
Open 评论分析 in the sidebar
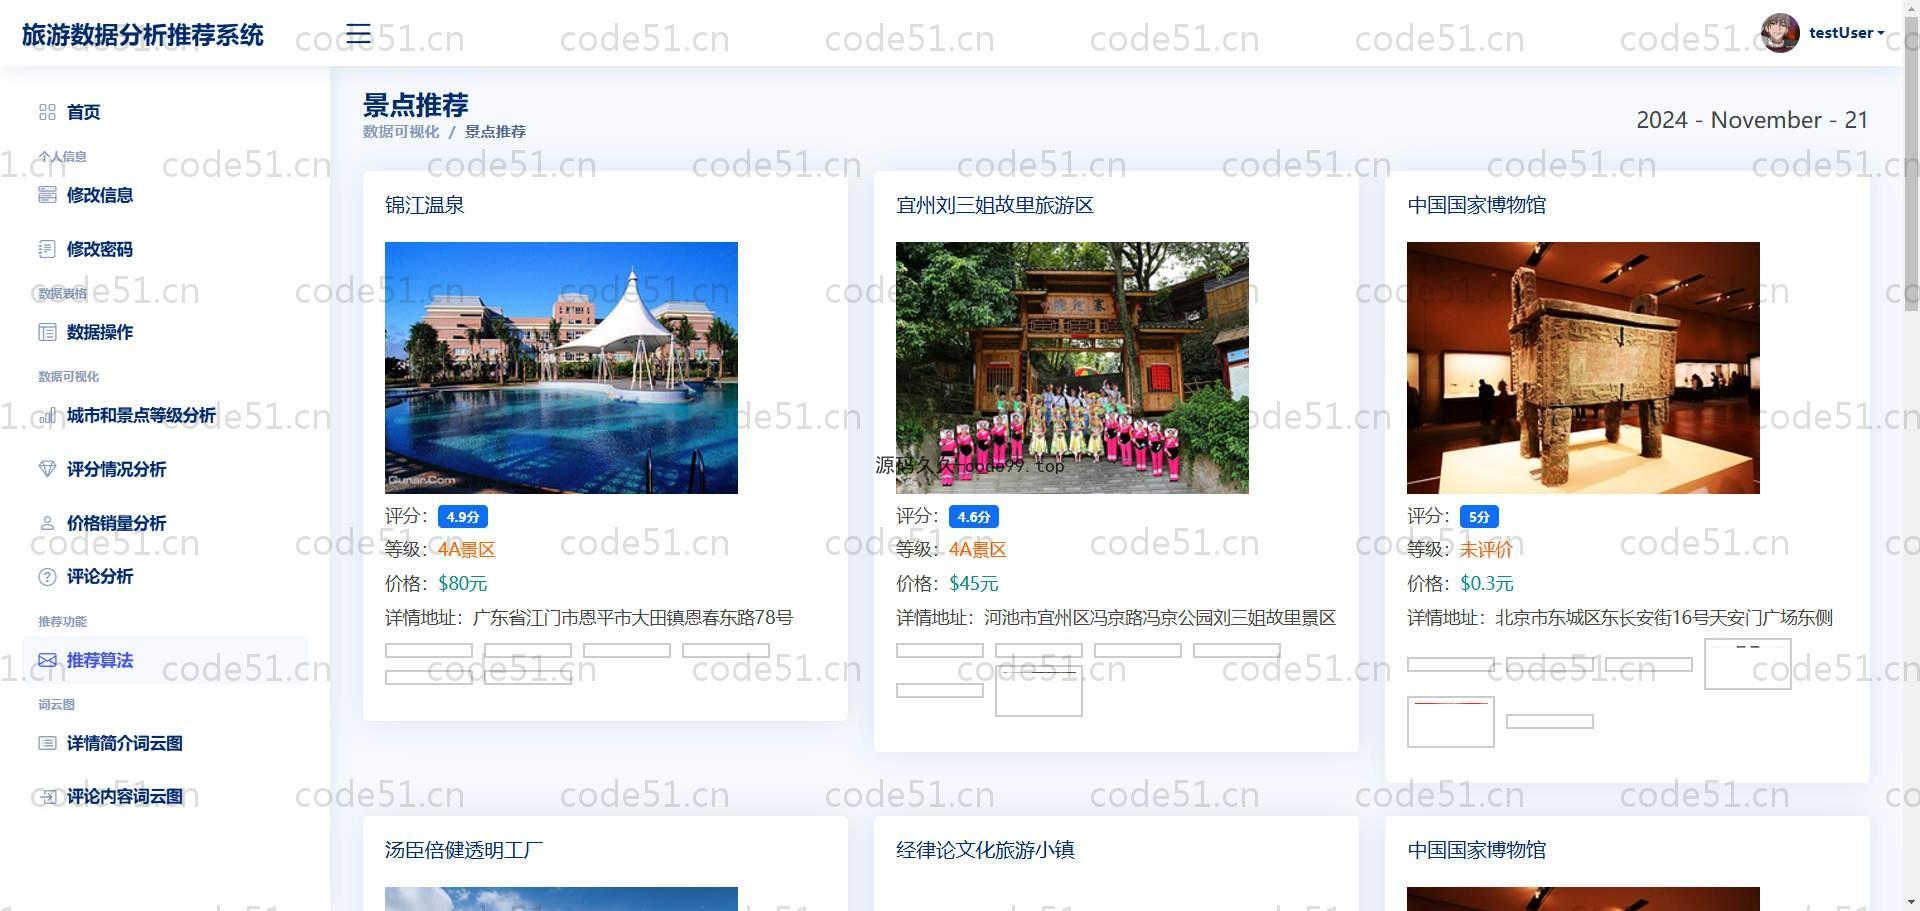(165, 577)
